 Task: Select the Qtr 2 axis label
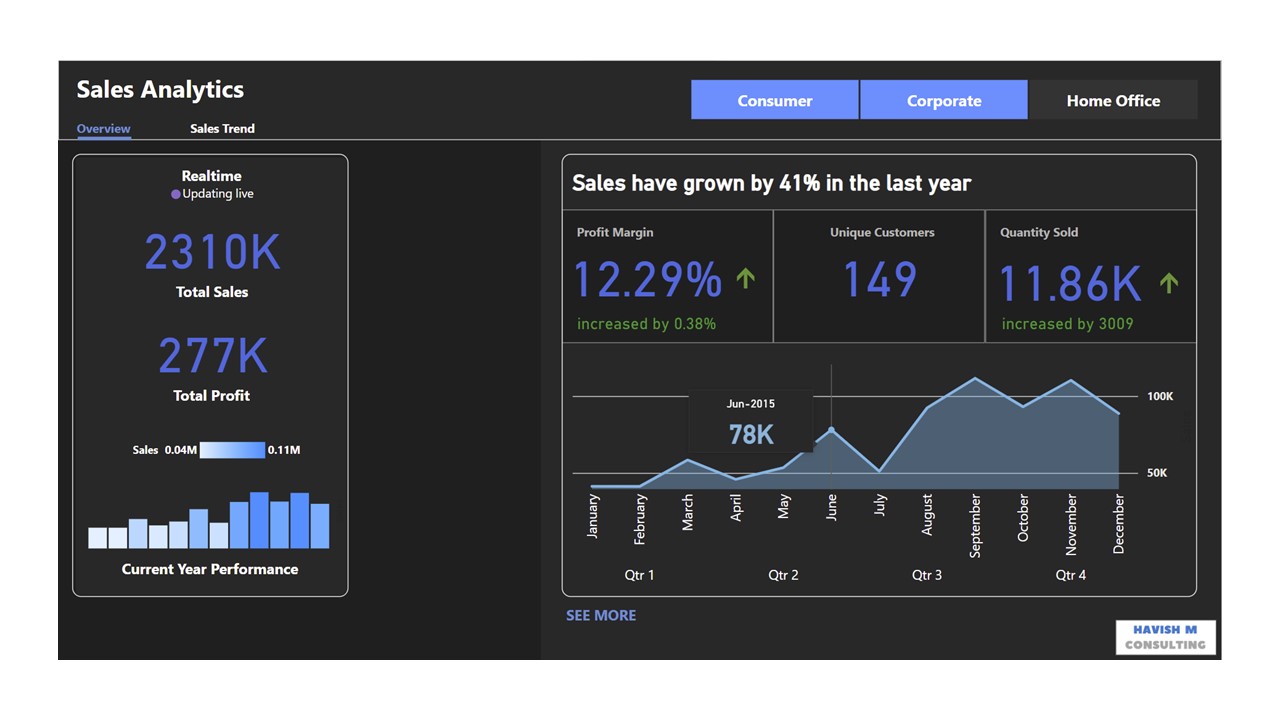[783, 575]
